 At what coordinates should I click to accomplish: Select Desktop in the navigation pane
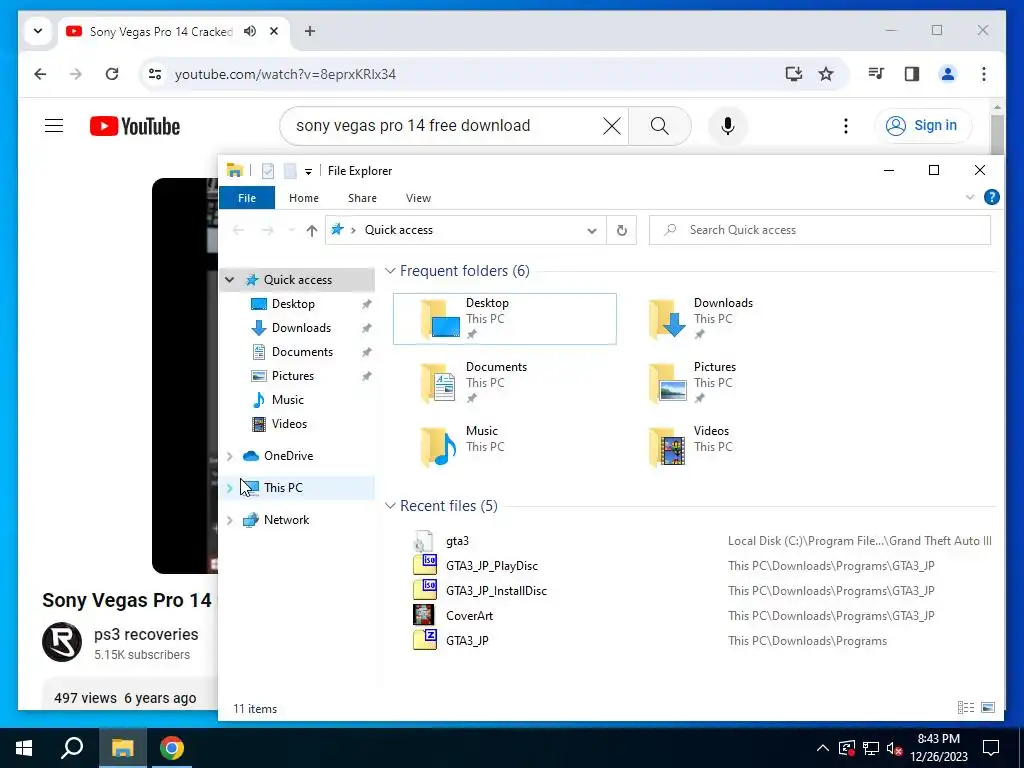(x=293, y=304)
